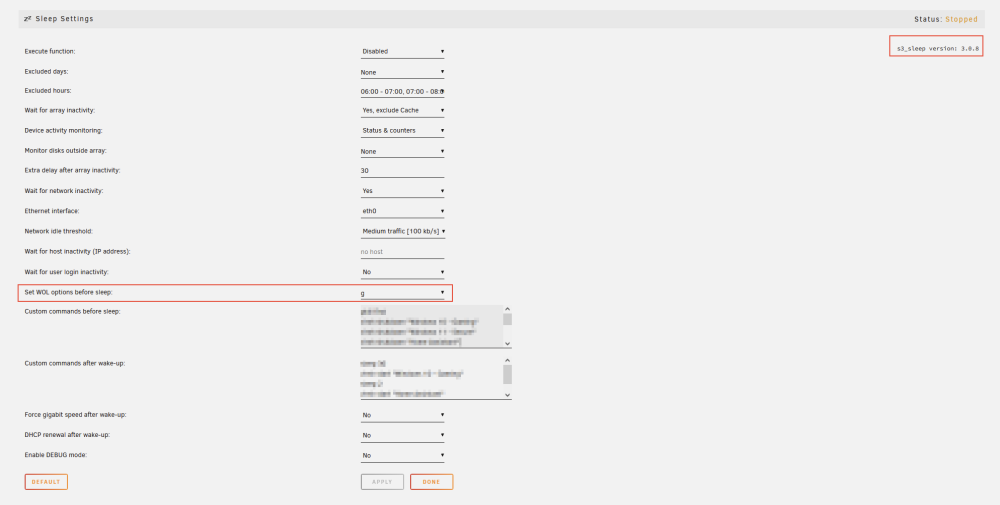The width and height of the screenshot is (1000, 505).
Task: Click the Sleep Settings heading text
Action: (64, 18)
